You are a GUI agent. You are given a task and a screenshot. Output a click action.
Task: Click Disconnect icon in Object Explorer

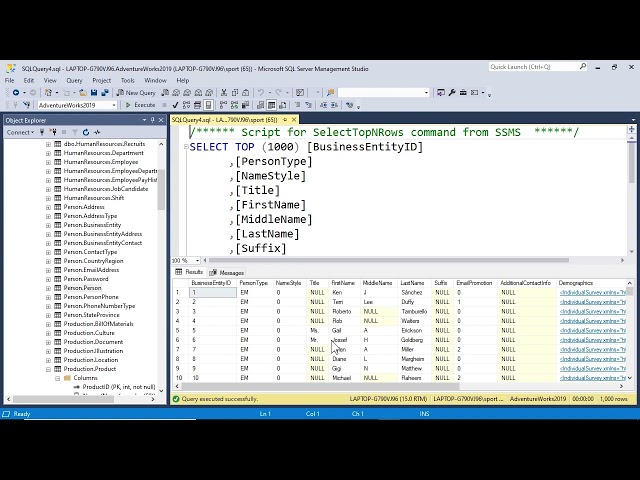click(53, 132)
